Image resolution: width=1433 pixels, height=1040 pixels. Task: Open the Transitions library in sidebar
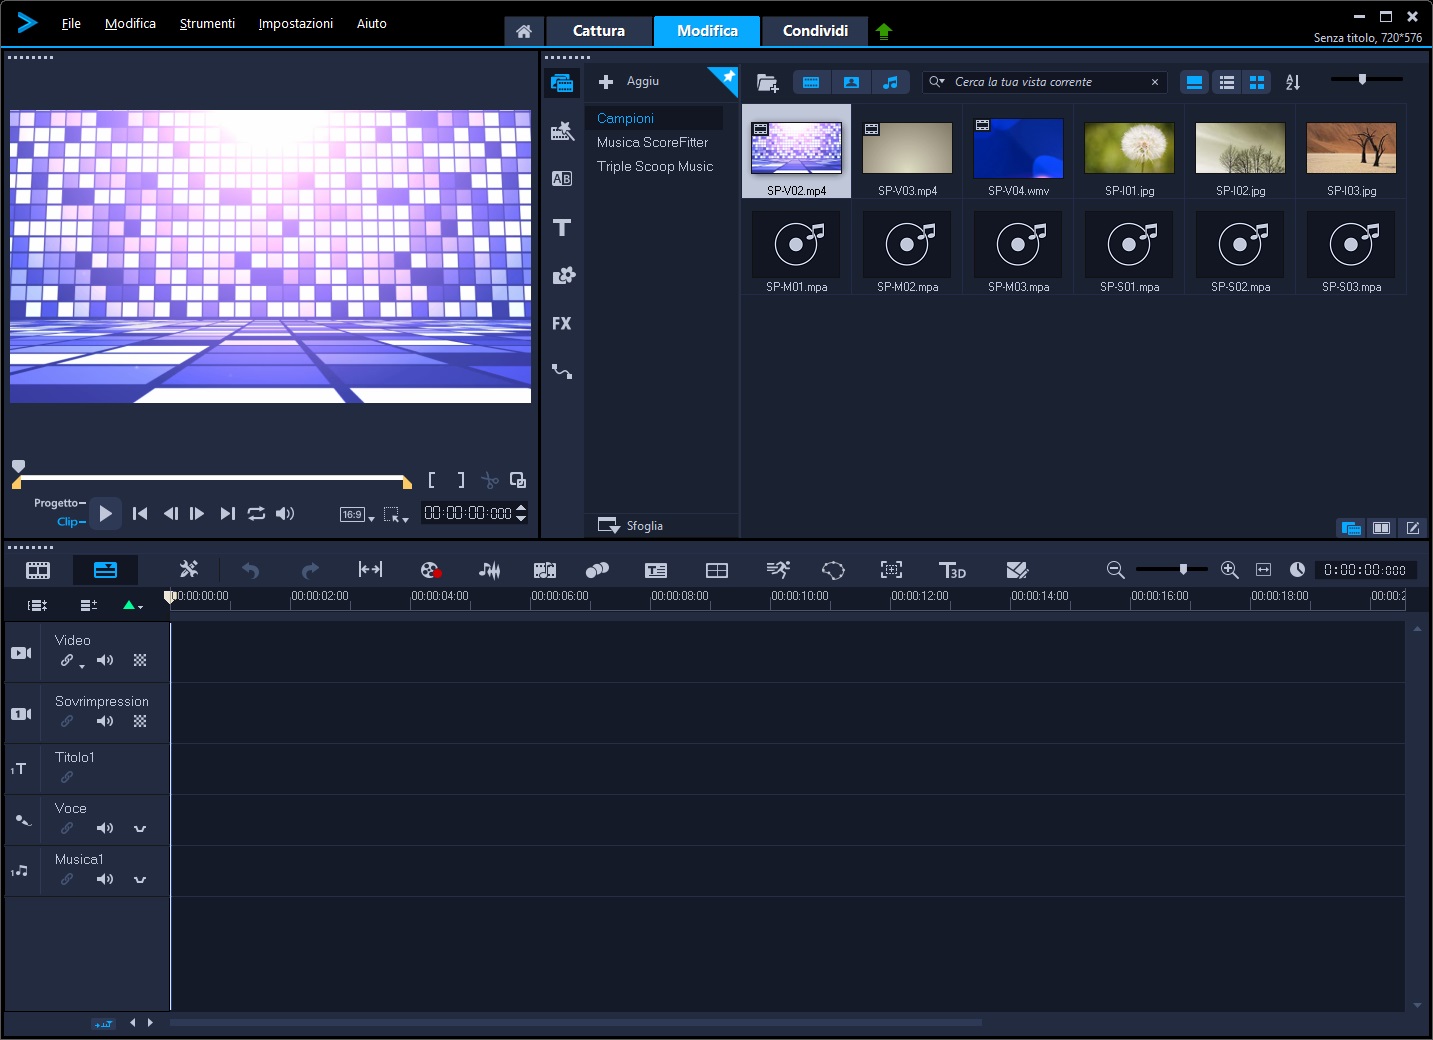(x=562, y=179)
